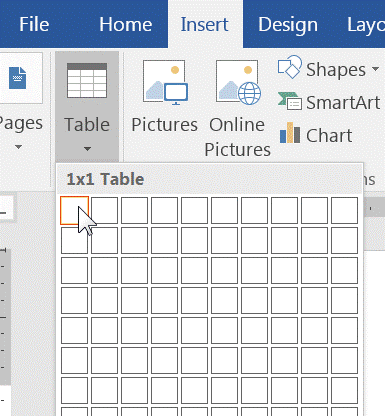This screenshot has width=385, height=416.
Task: Click the Pages document icon
Action: click(x=17, y=78)
